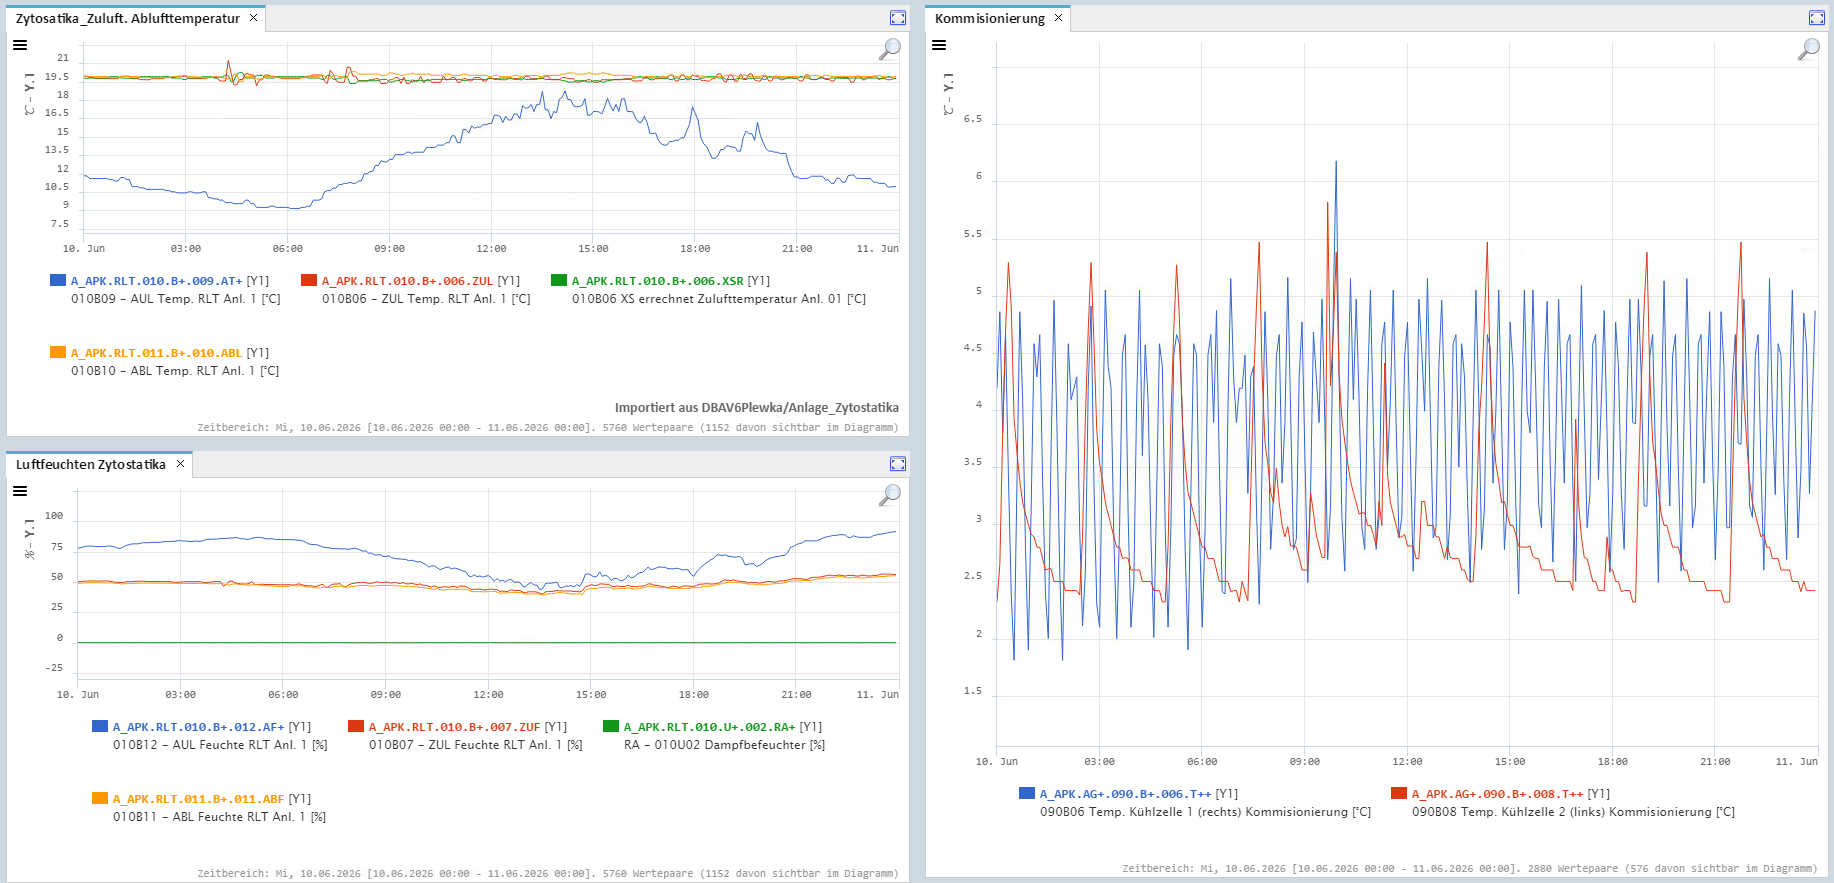Toggle legend series A_APK.RLT.010.B+.007.ZUF
This screenshot has width=1834, height=883.
[455, 727]
